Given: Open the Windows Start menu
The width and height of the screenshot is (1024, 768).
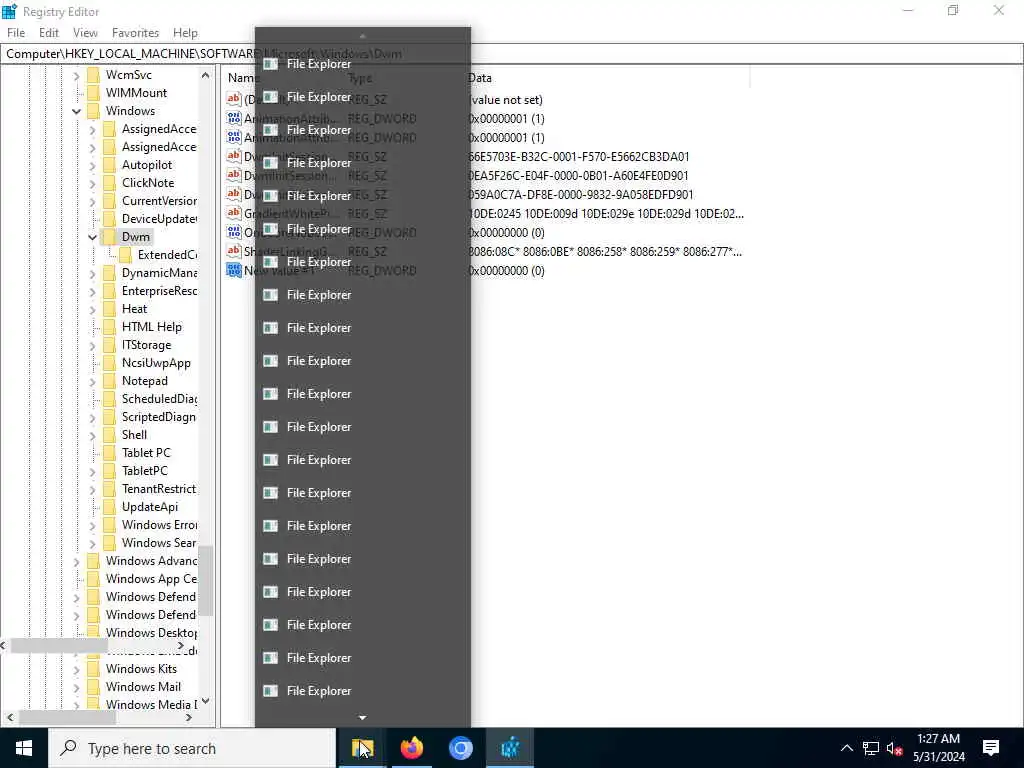Looking at the screenshot, I should [x=24, y=748].
